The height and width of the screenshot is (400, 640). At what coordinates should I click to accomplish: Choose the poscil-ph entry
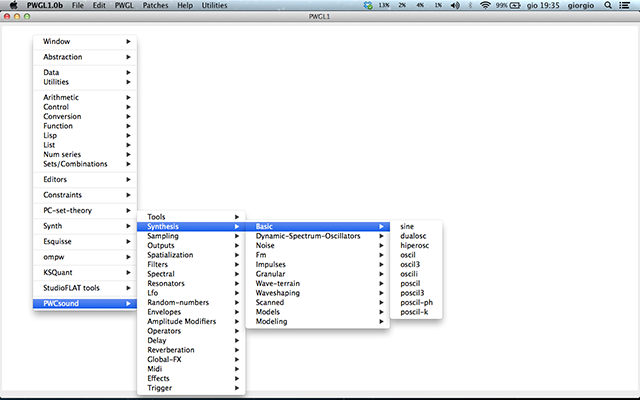(x=416, y=302)
